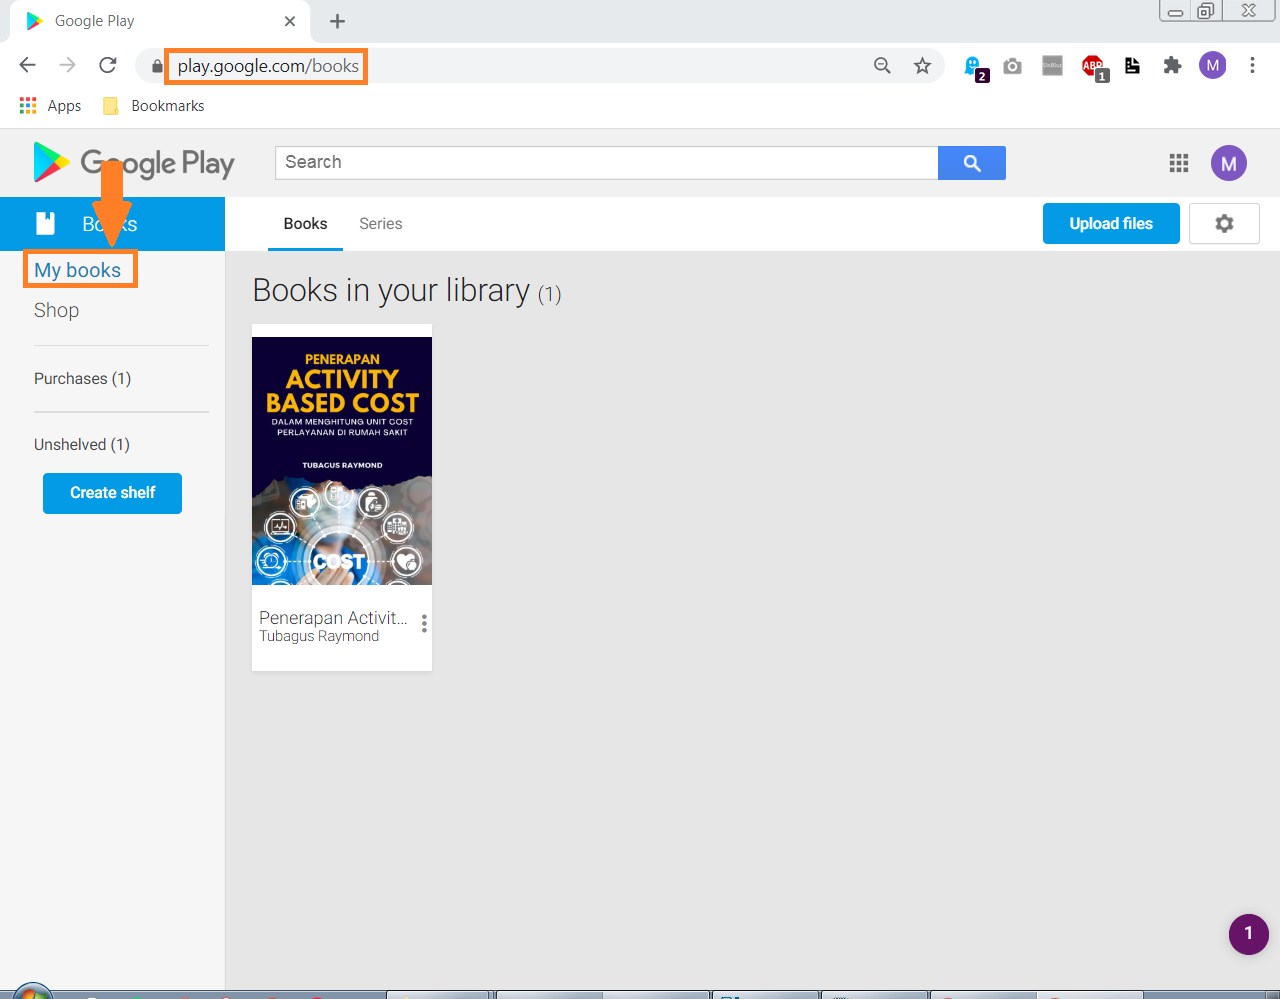Click the Google Play logo
This screenshot has width=1280, height=999.
134,163
